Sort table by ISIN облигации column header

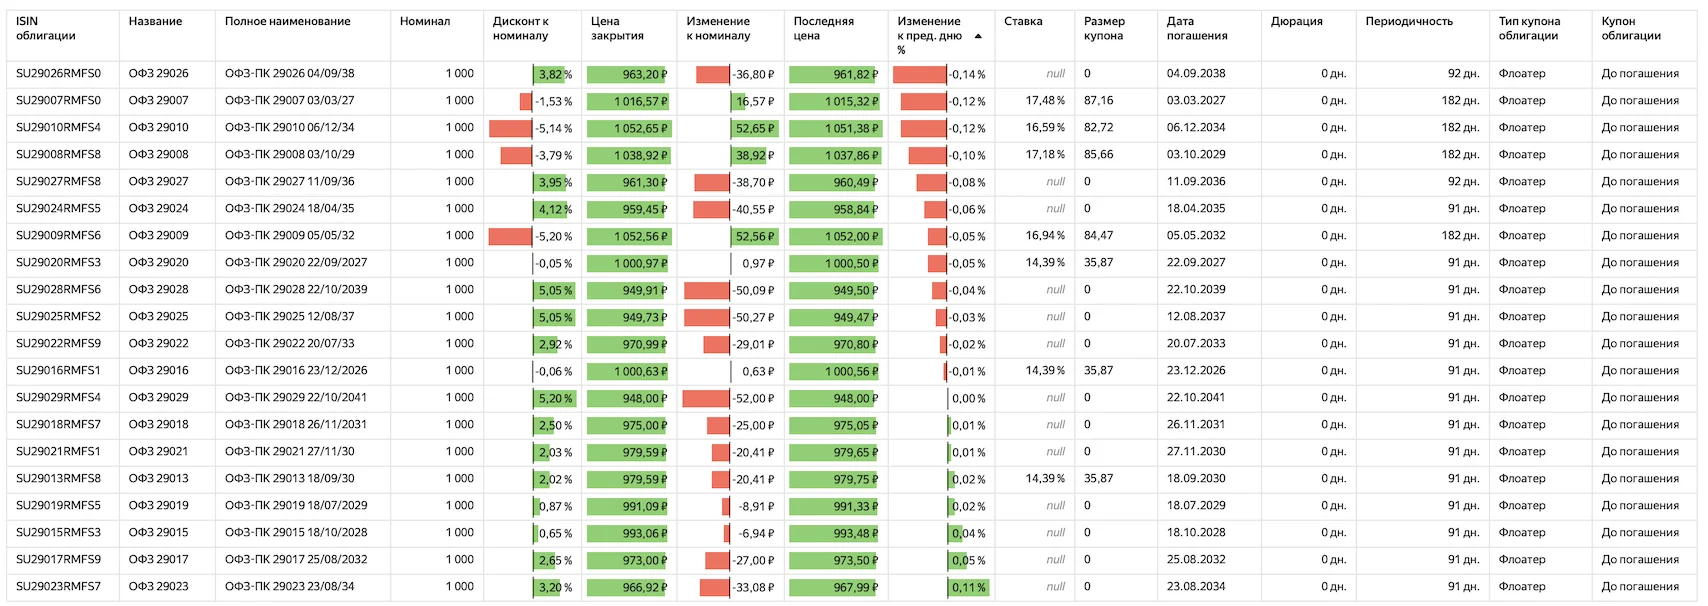46,28
